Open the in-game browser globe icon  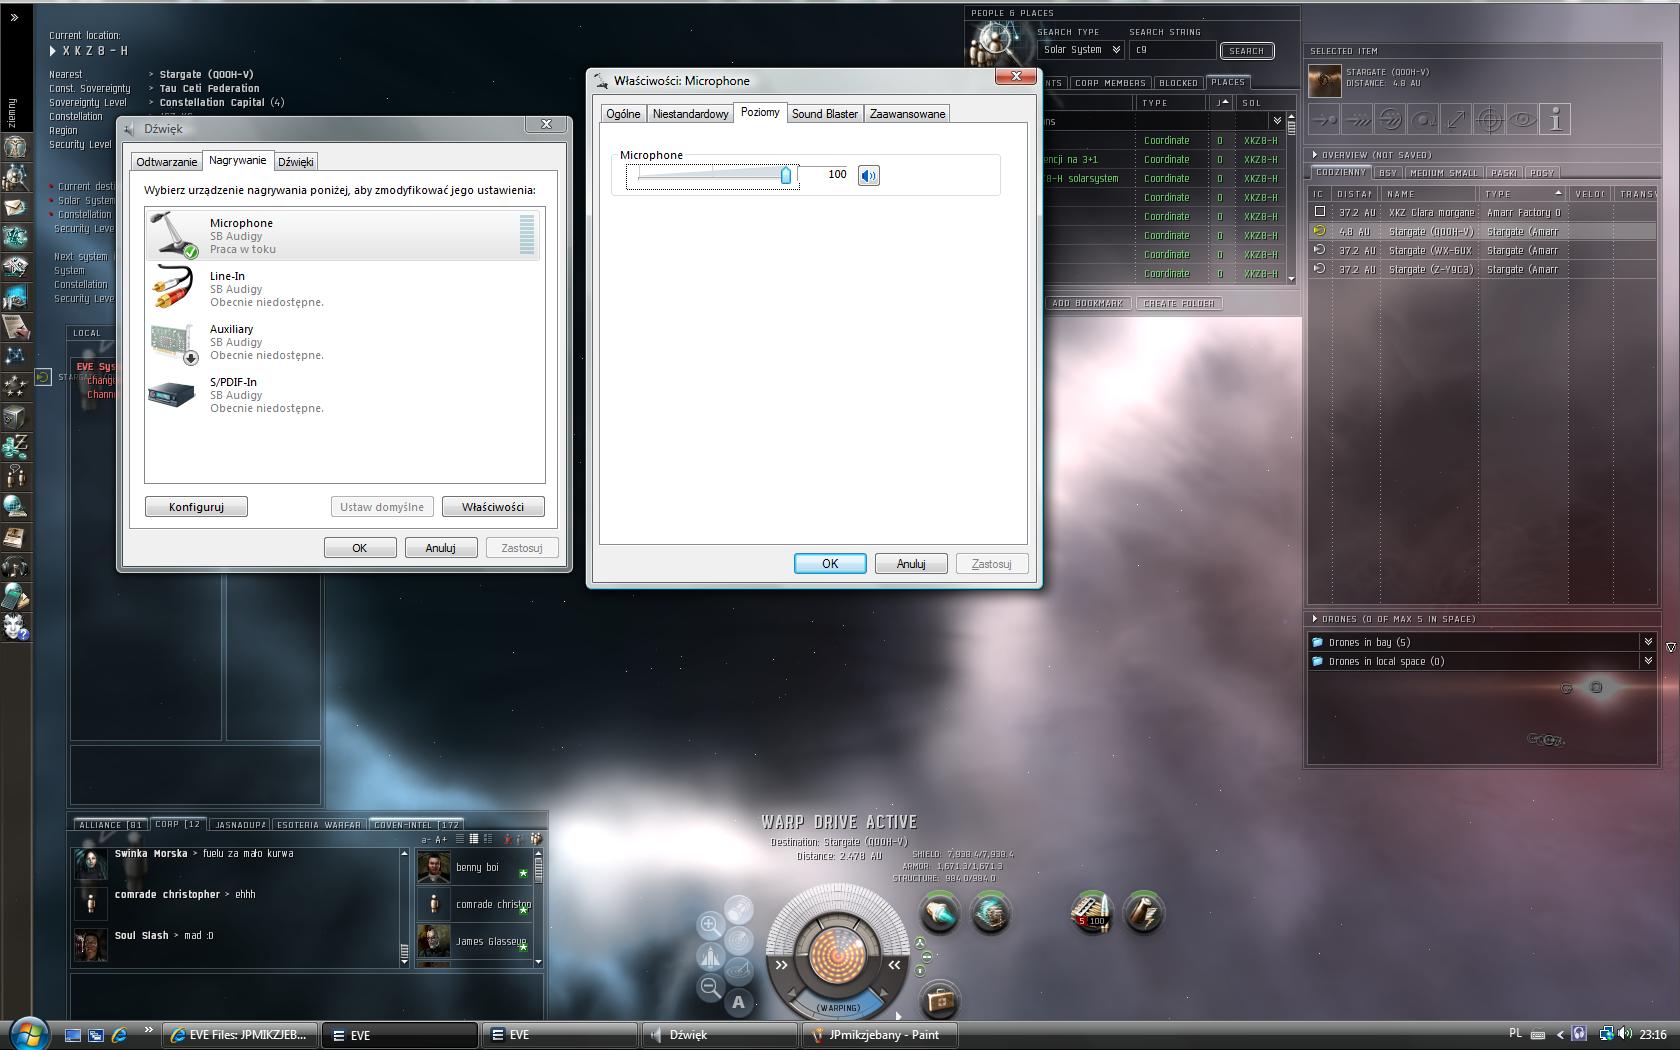15,506
